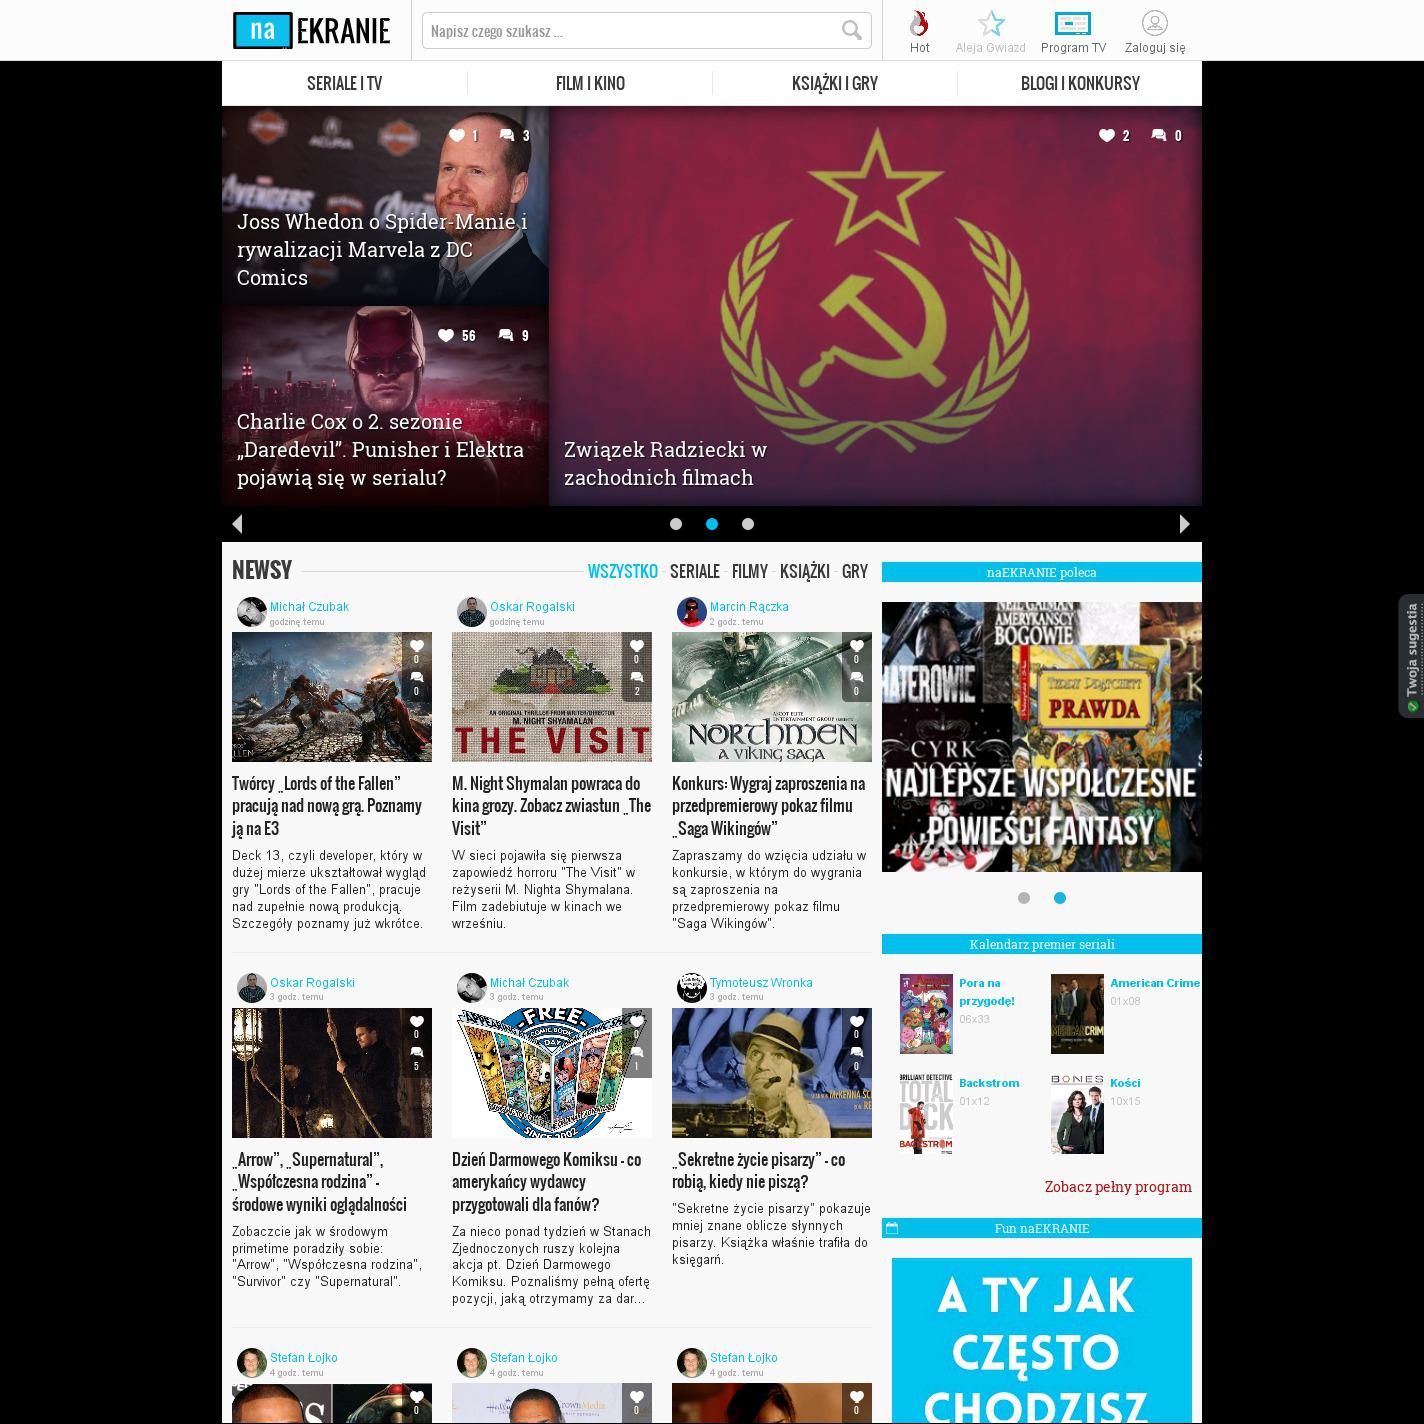Select first dot of naEKRANIE poleca carousel
1424x1424 pixels.
1024,898
